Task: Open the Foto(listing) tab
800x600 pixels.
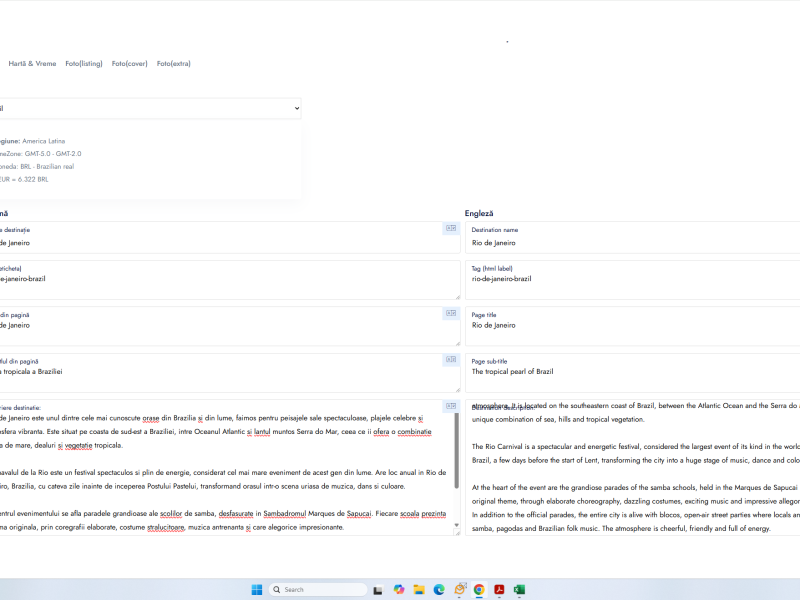Action: [84, 64]
